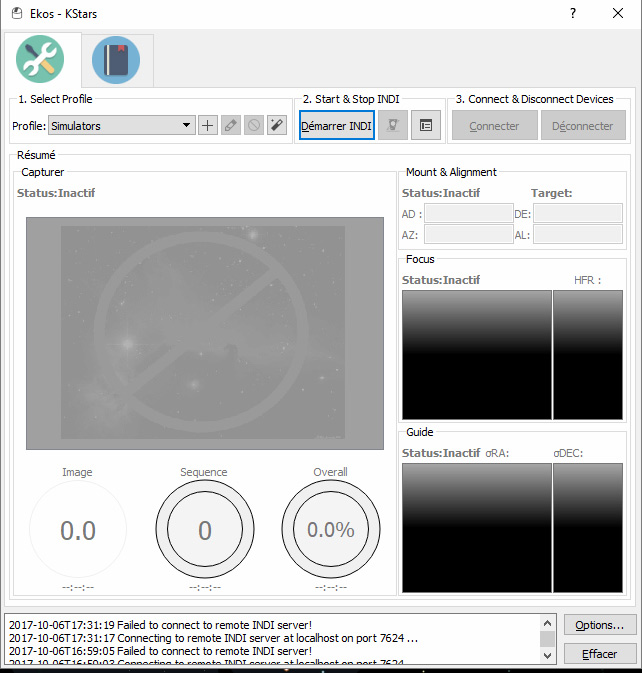Click the Focus HFR plot area

[x=477, y=355]
